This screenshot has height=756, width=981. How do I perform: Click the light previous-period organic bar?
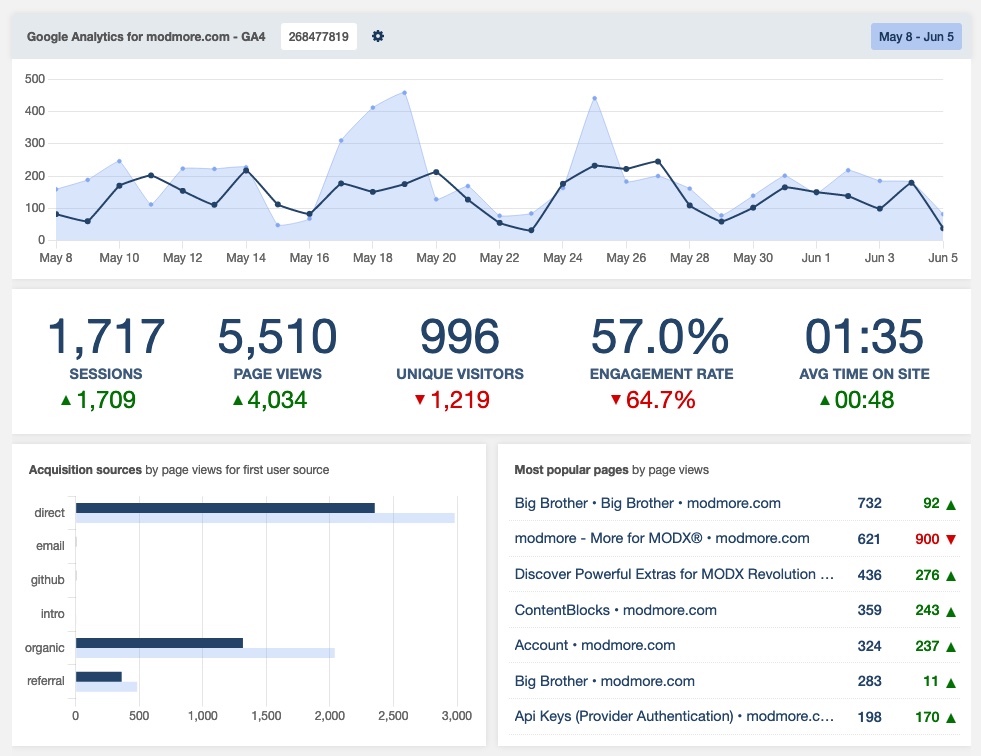[x=205, y=653]
